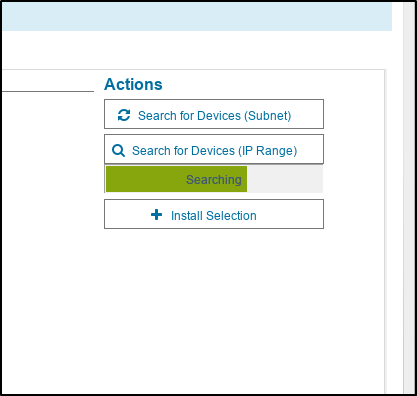417x396 pixels.
Task: Start Search for Devices (Subnet)
Action: 214,114
